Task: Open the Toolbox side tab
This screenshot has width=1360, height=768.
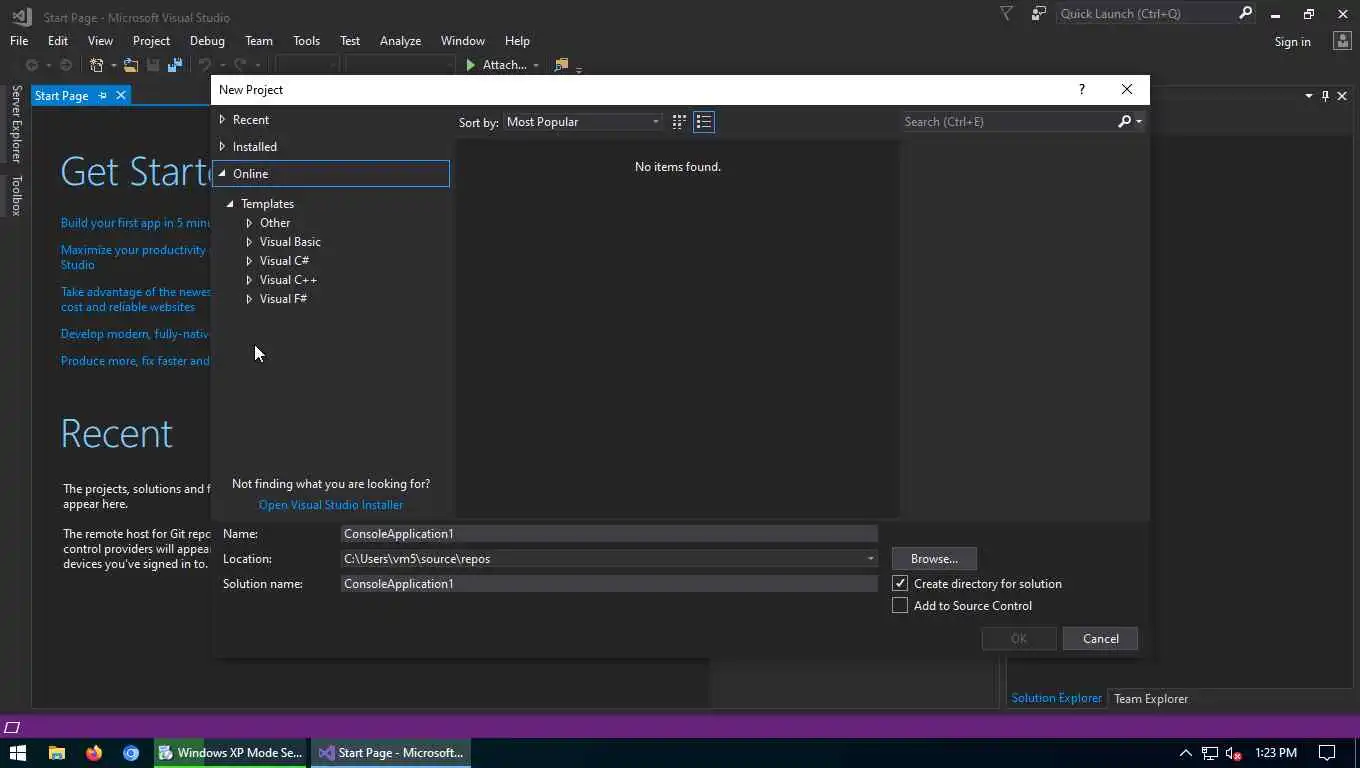Action: coord(16,195)
